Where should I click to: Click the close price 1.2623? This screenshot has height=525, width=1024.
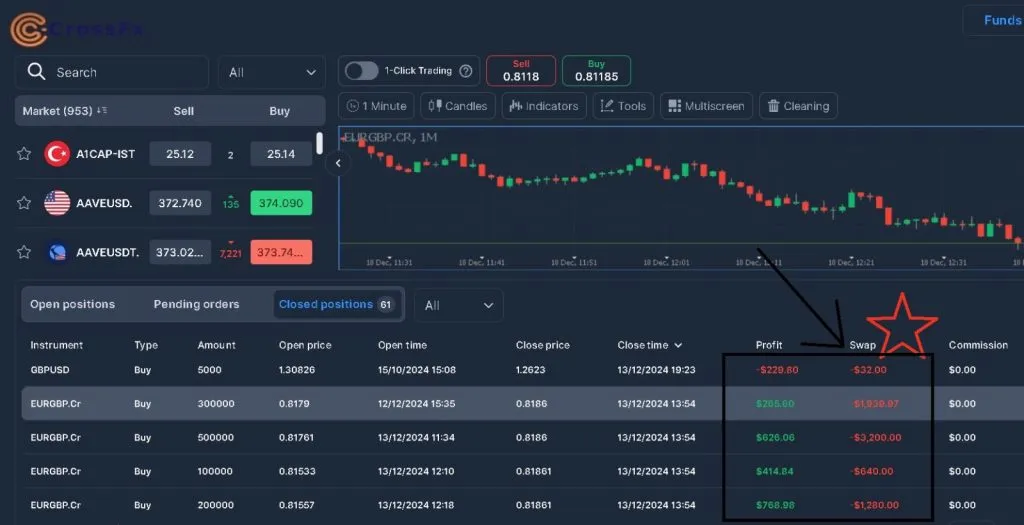click(x=530, y=370)
